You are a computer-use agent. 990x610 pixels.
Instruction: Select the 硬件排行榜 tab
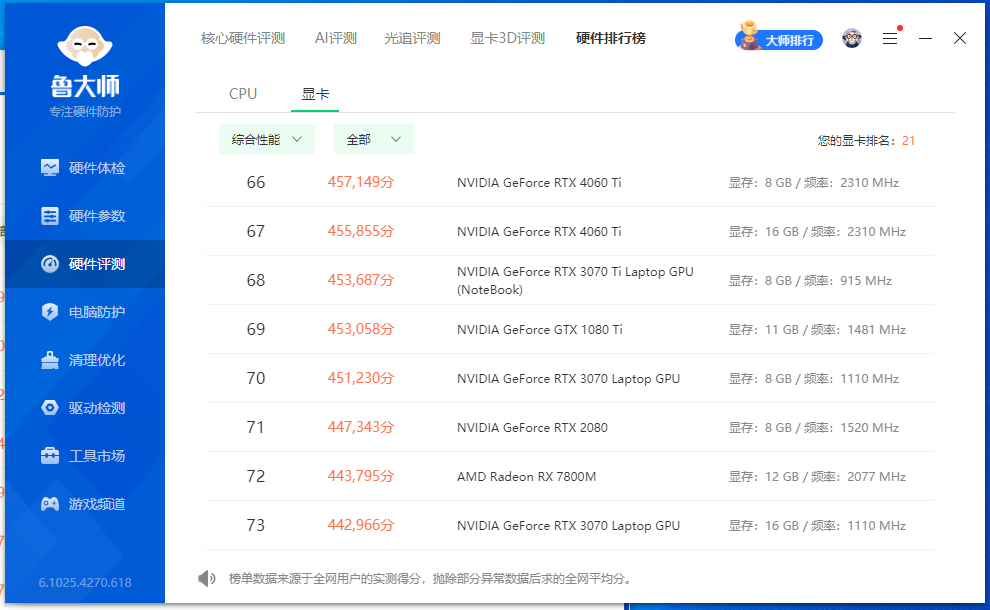[x=611, y=39]
